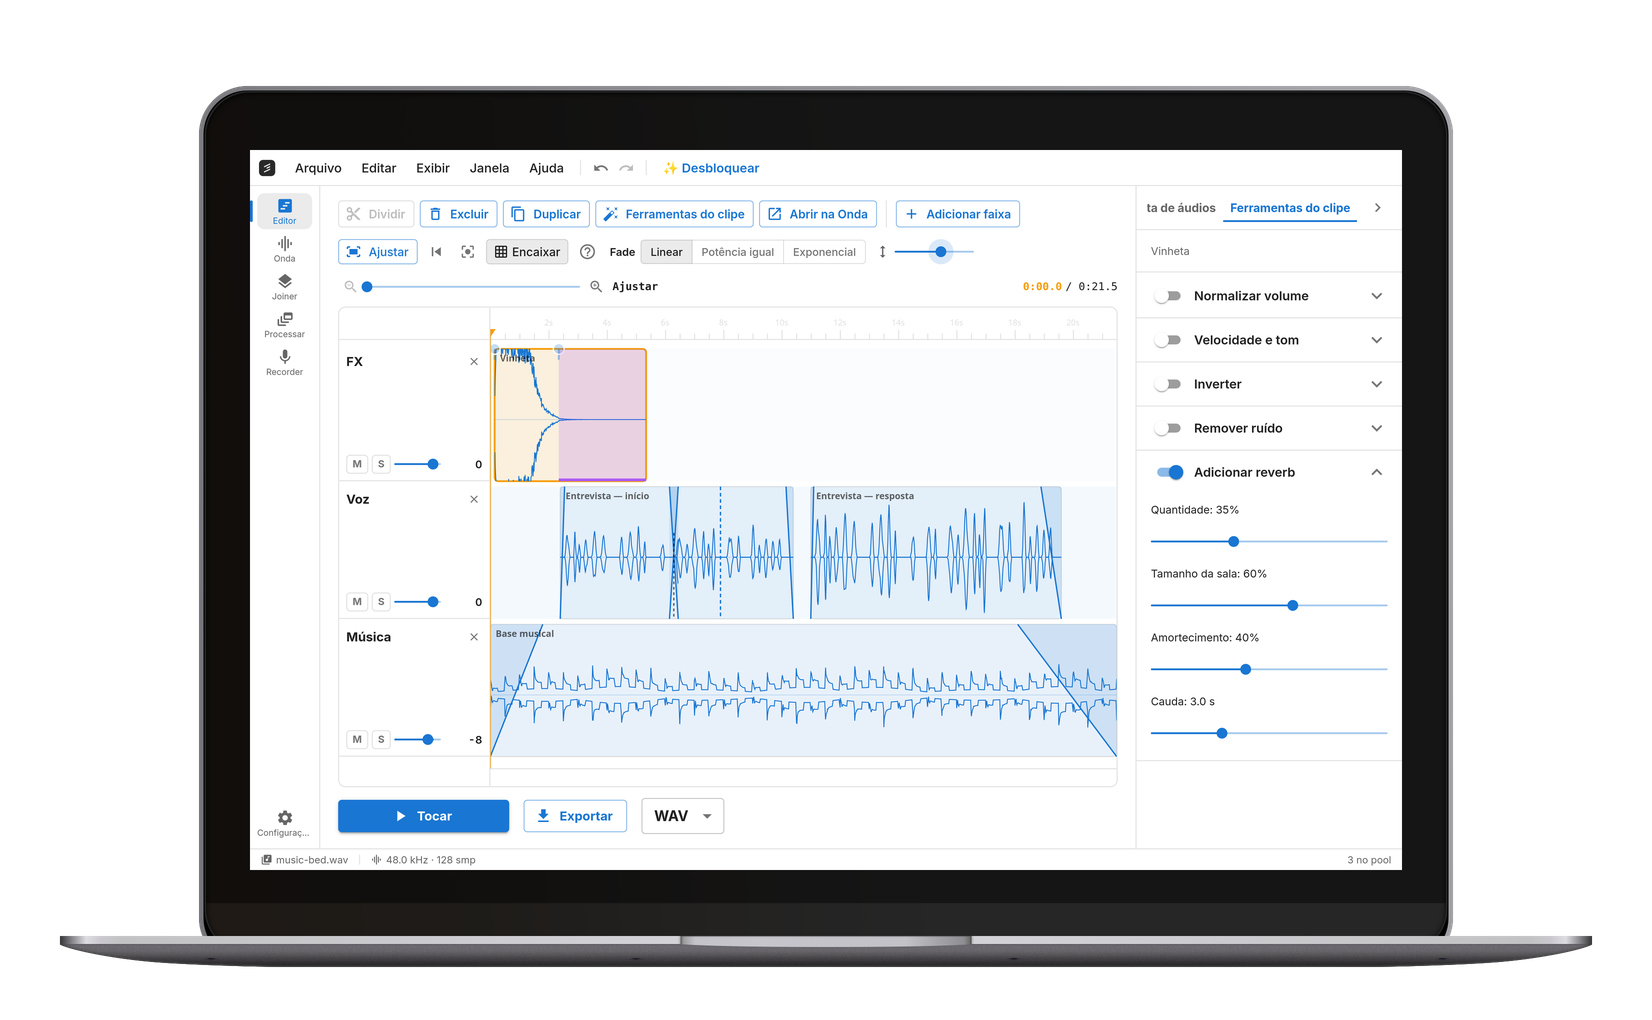This screenshot has width=1652, height=1020.
Task: Adjust Música track volume slider
Action: 417,740
